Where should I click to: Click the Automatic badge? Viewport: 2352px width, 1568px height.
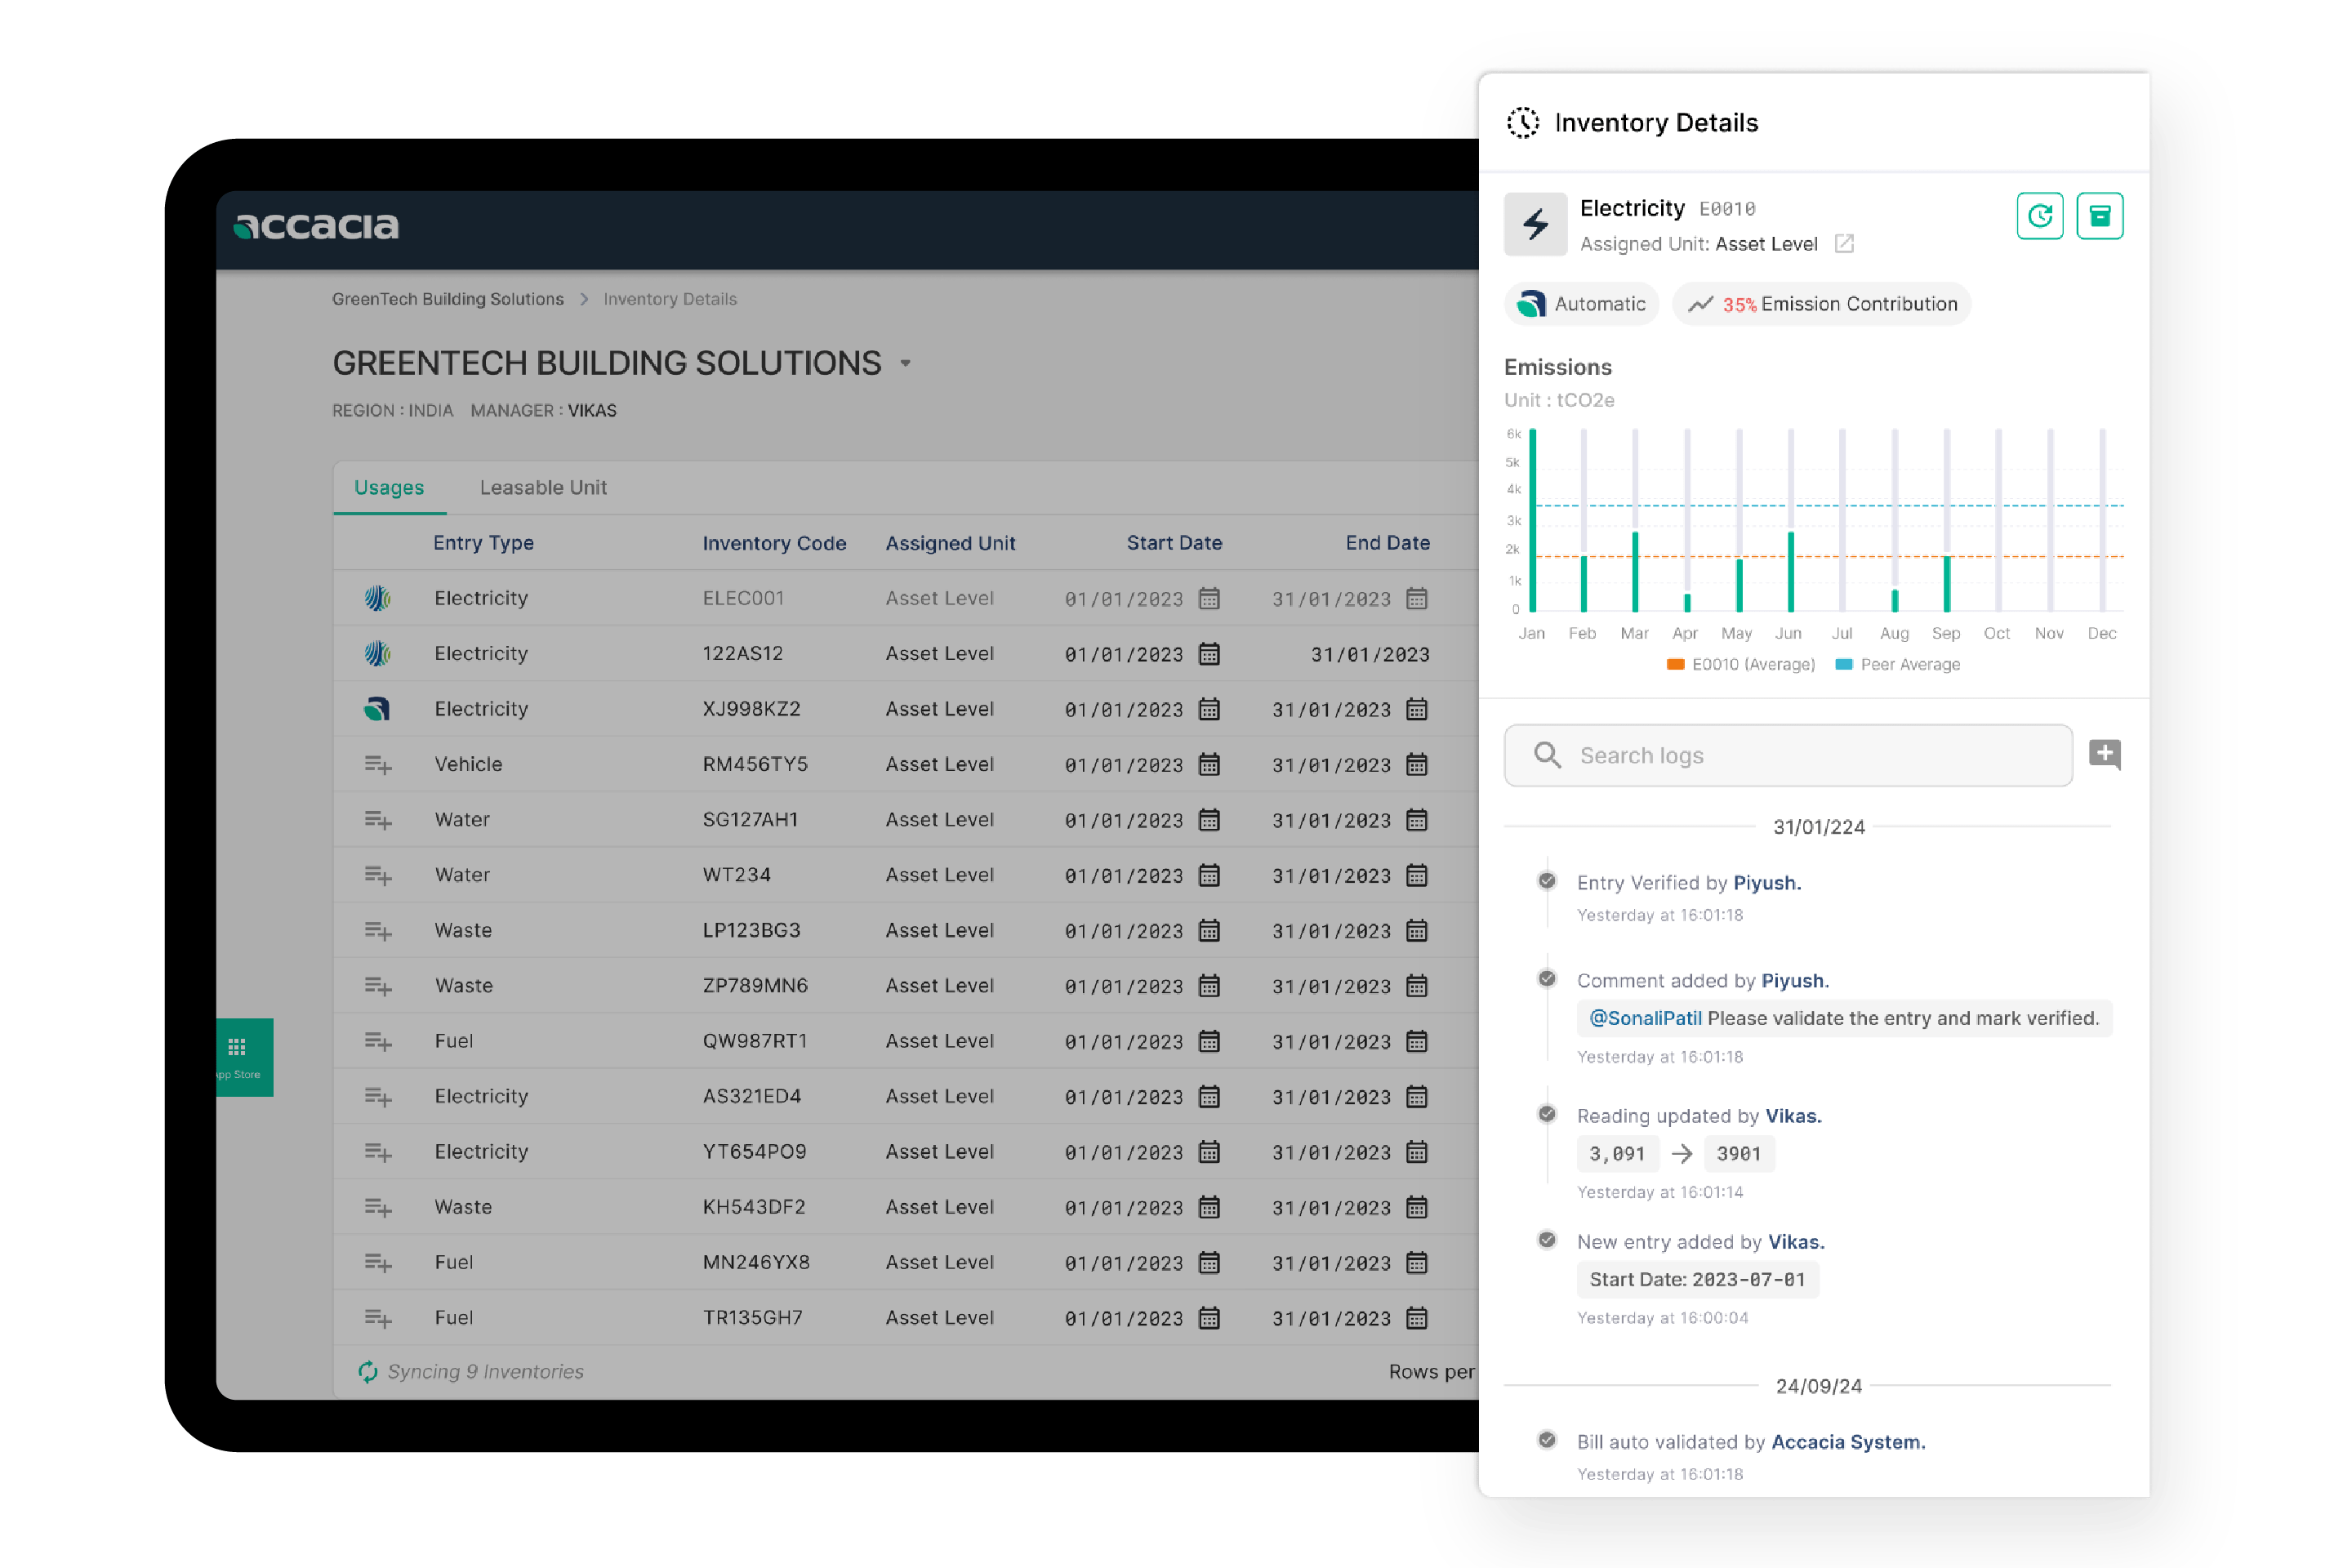click(x=1581, y=304)
